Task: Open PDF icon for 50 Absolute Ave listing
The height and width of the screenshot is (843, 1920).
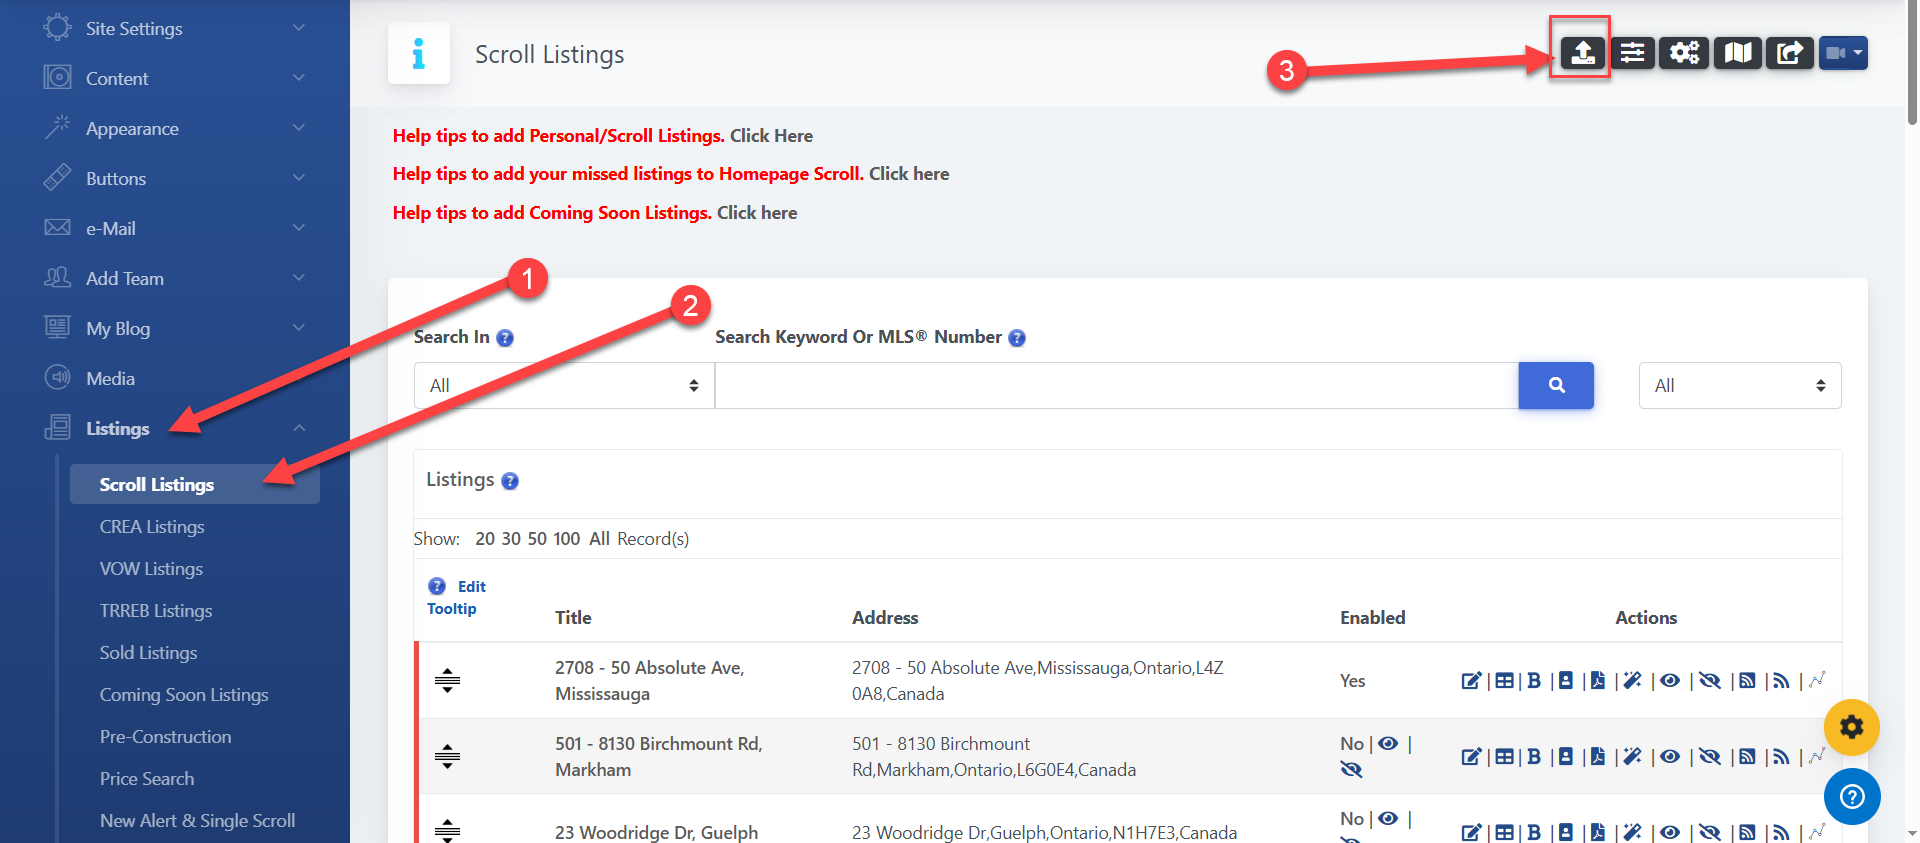Action: coord(1598,681)
